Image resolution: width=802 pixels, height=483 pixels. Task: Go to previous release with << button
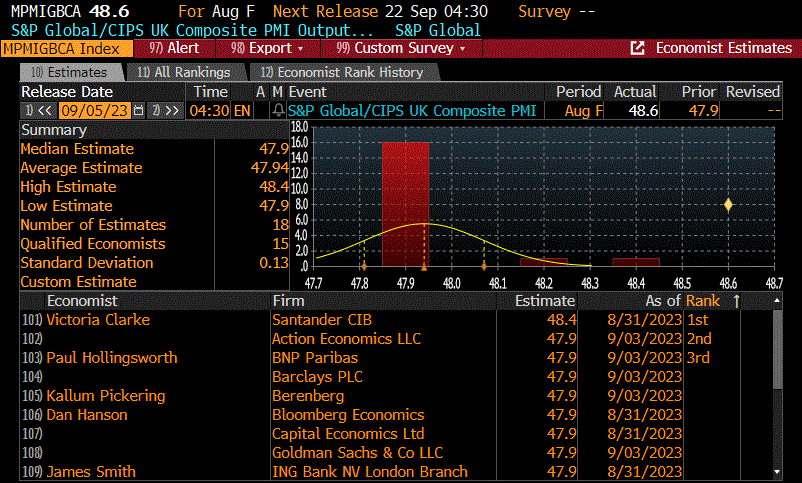39,111
